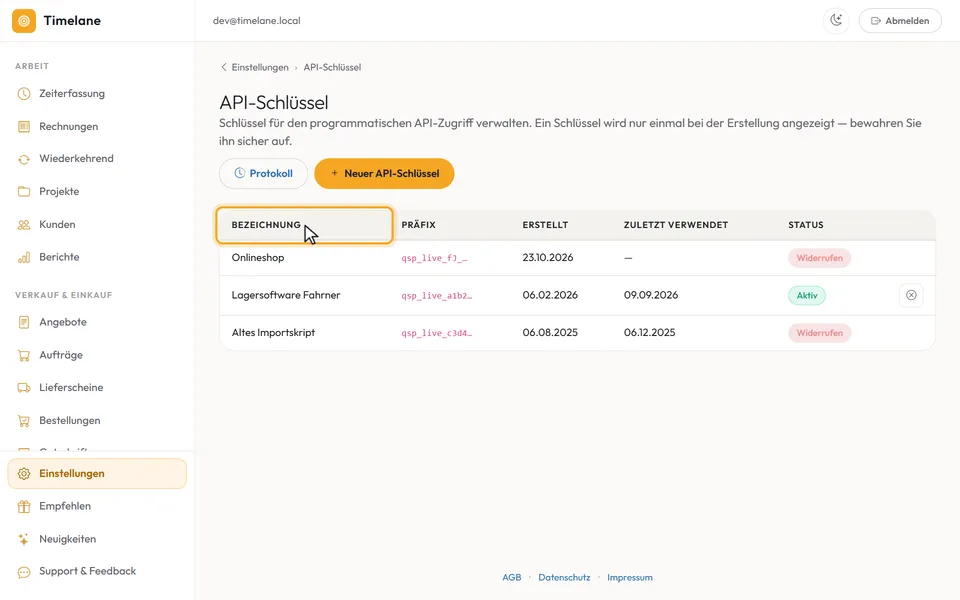Open Kunden people icon in sidebar
The image size is (960, 600).
pyautogui.click(x=24, y=225)
